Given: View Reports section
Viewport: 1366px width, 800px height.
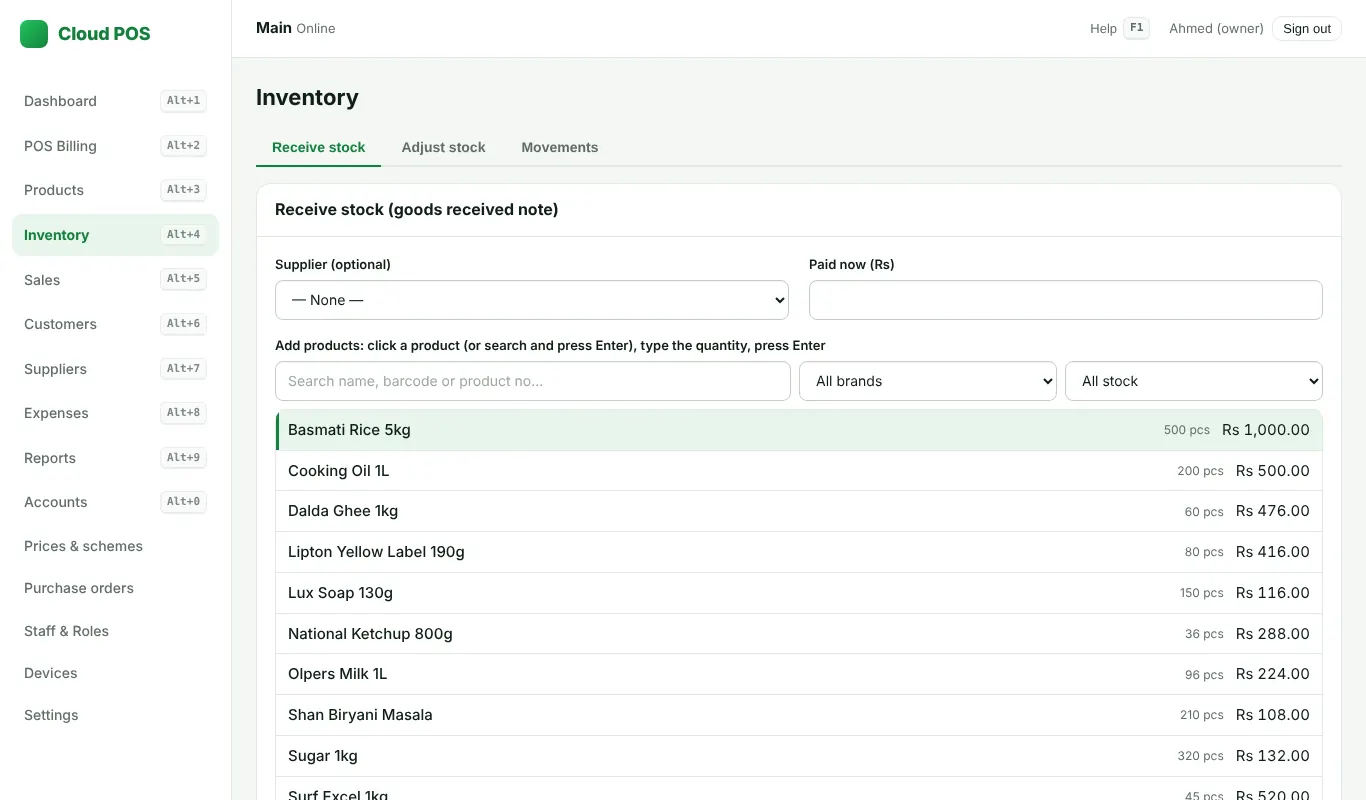Looking at the screenshot, I should (x=115, y=458).
